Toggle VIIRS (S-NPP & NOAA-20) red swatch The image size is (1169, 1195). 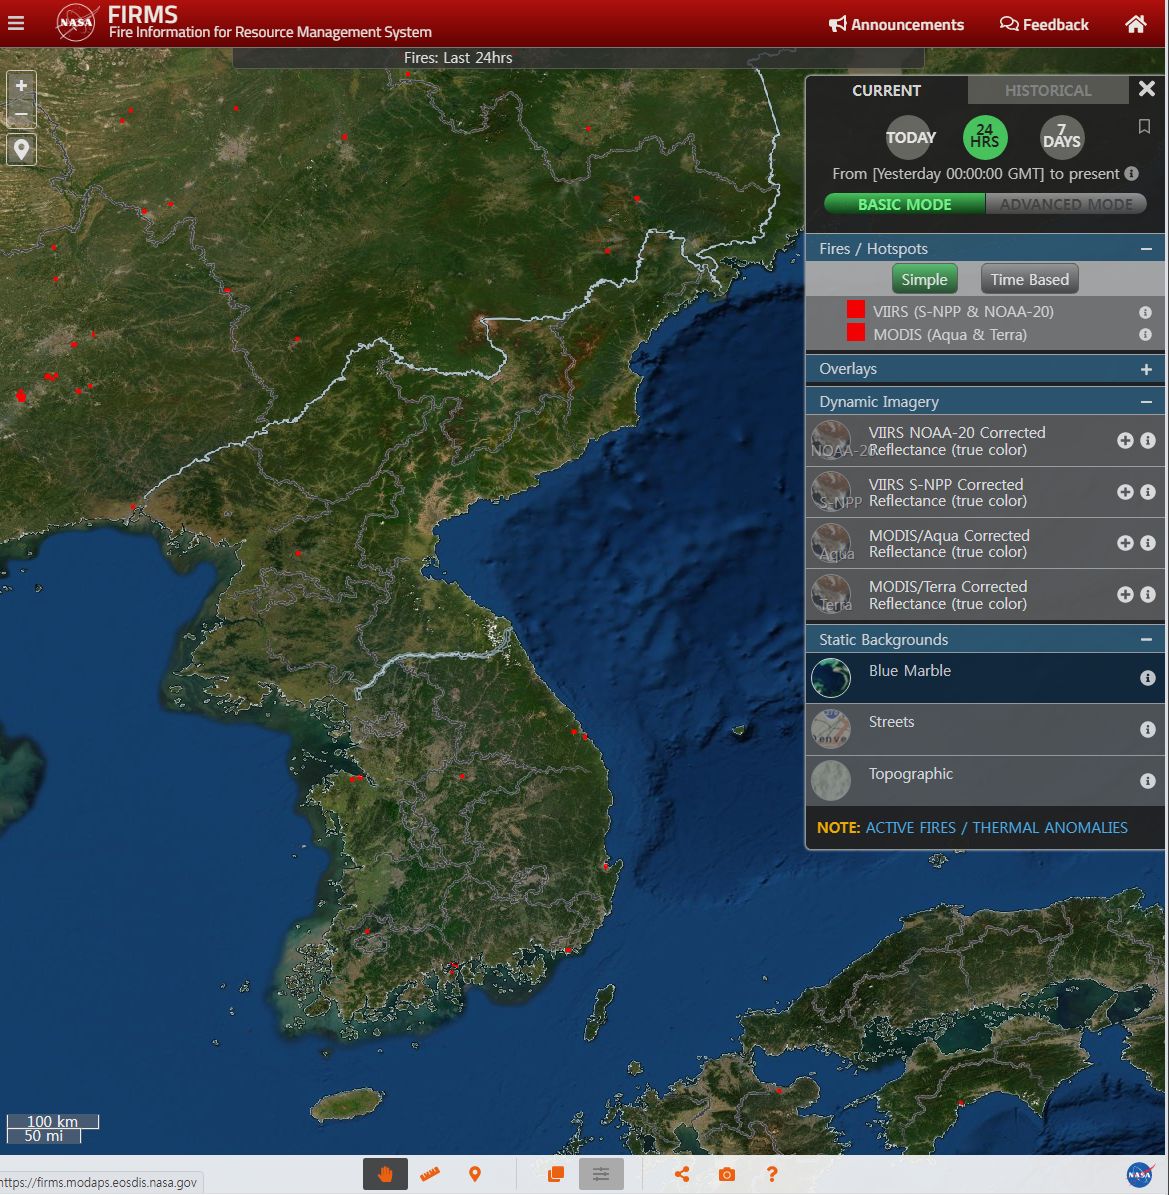(856, 309)
